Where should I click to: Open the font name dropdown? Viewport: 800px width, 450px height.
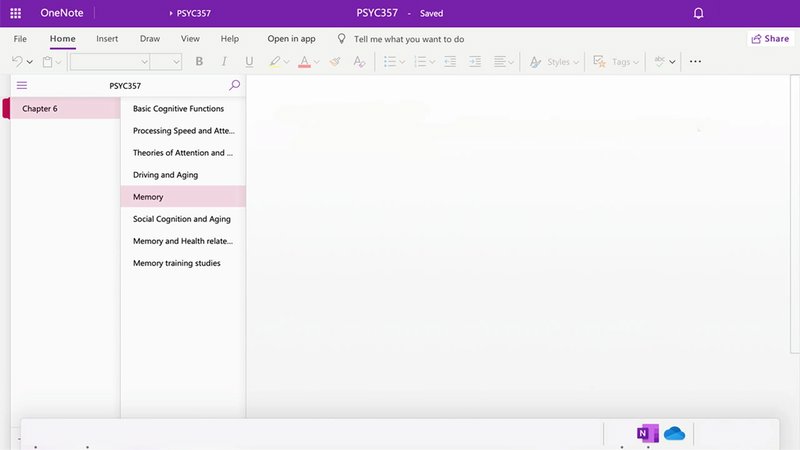[110, 62]
